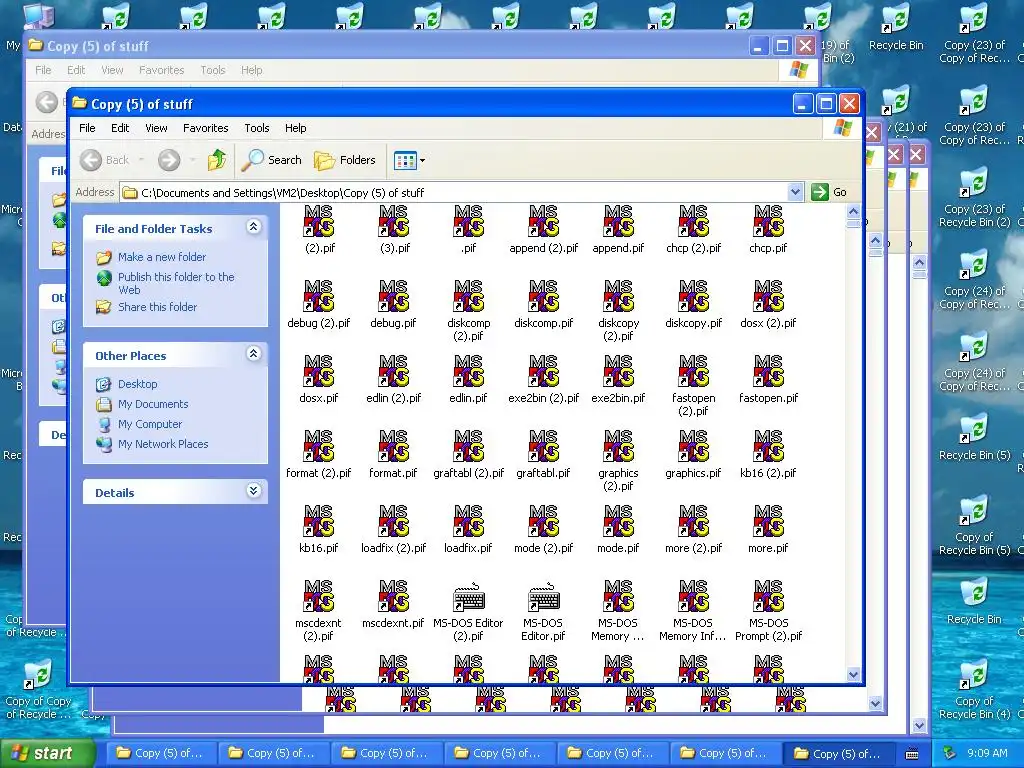Click the Back button in front window
1024x768 pixels.
pos(104,160)
